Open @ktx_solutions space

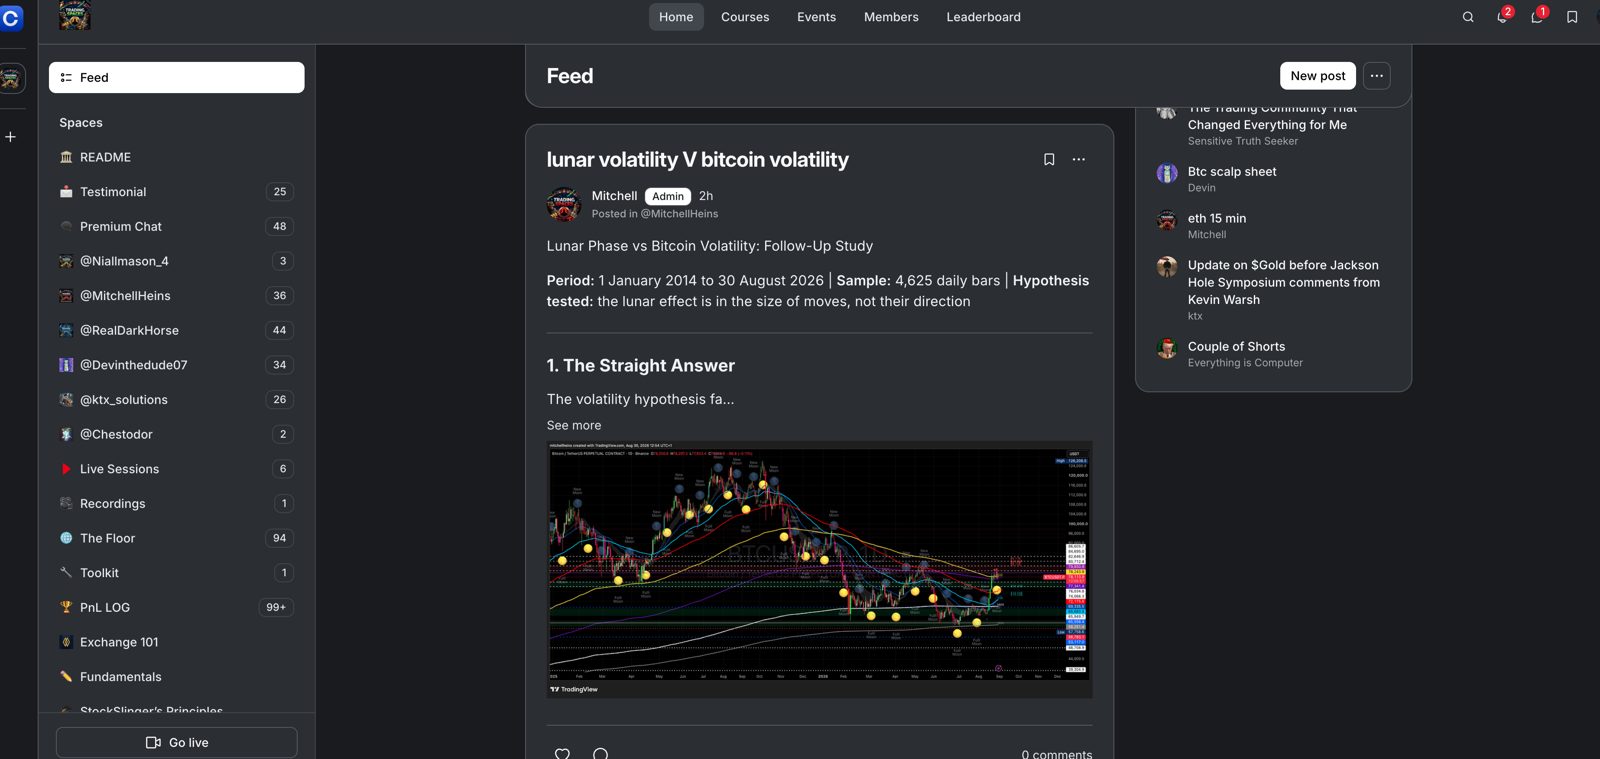pyautogui.click(x=176, y=400)
